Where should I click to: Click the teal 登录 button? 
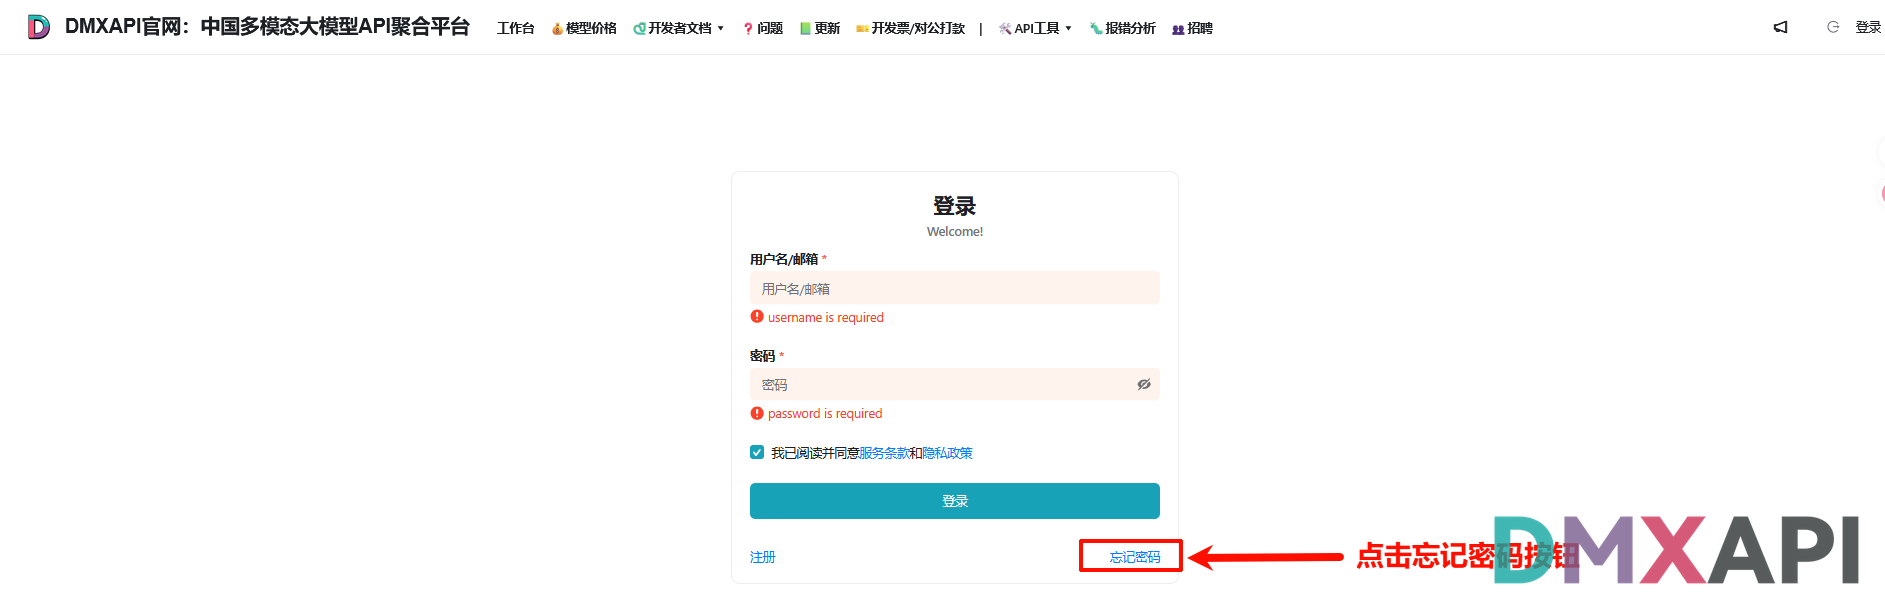point(955,501)
